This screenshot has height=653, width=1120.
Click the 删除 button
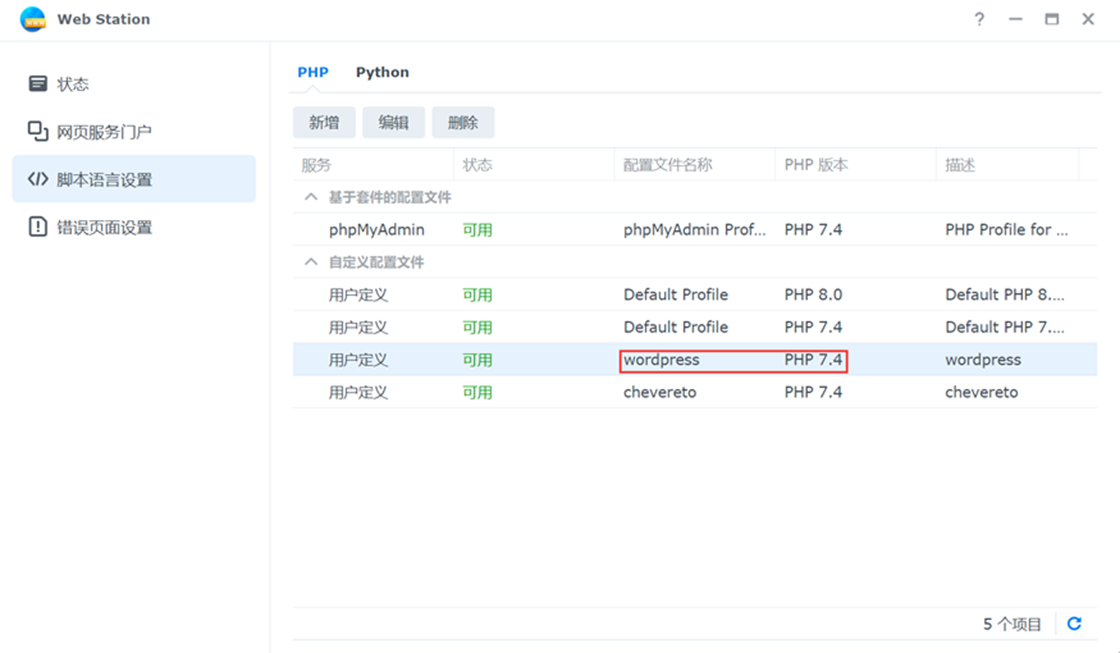[x=463, y=123]
